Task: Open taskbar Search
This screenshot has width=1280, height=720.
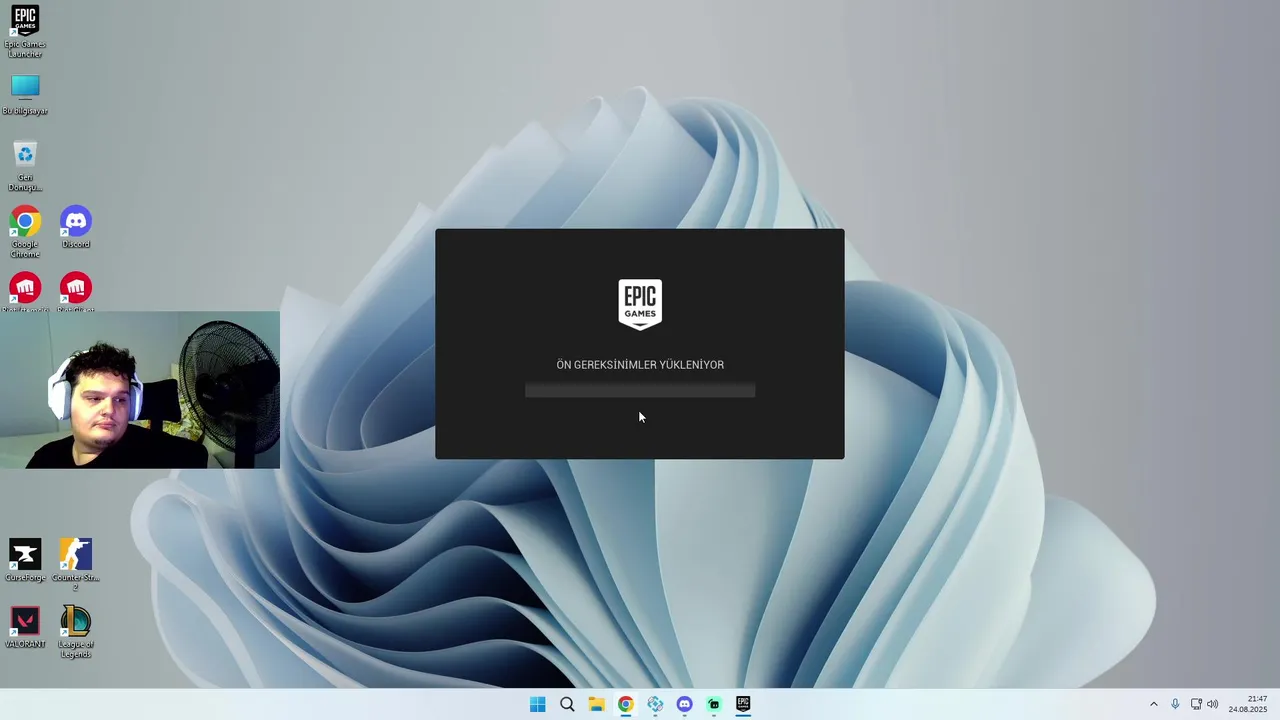Action: pyautogui.click(x=567, y=704)
